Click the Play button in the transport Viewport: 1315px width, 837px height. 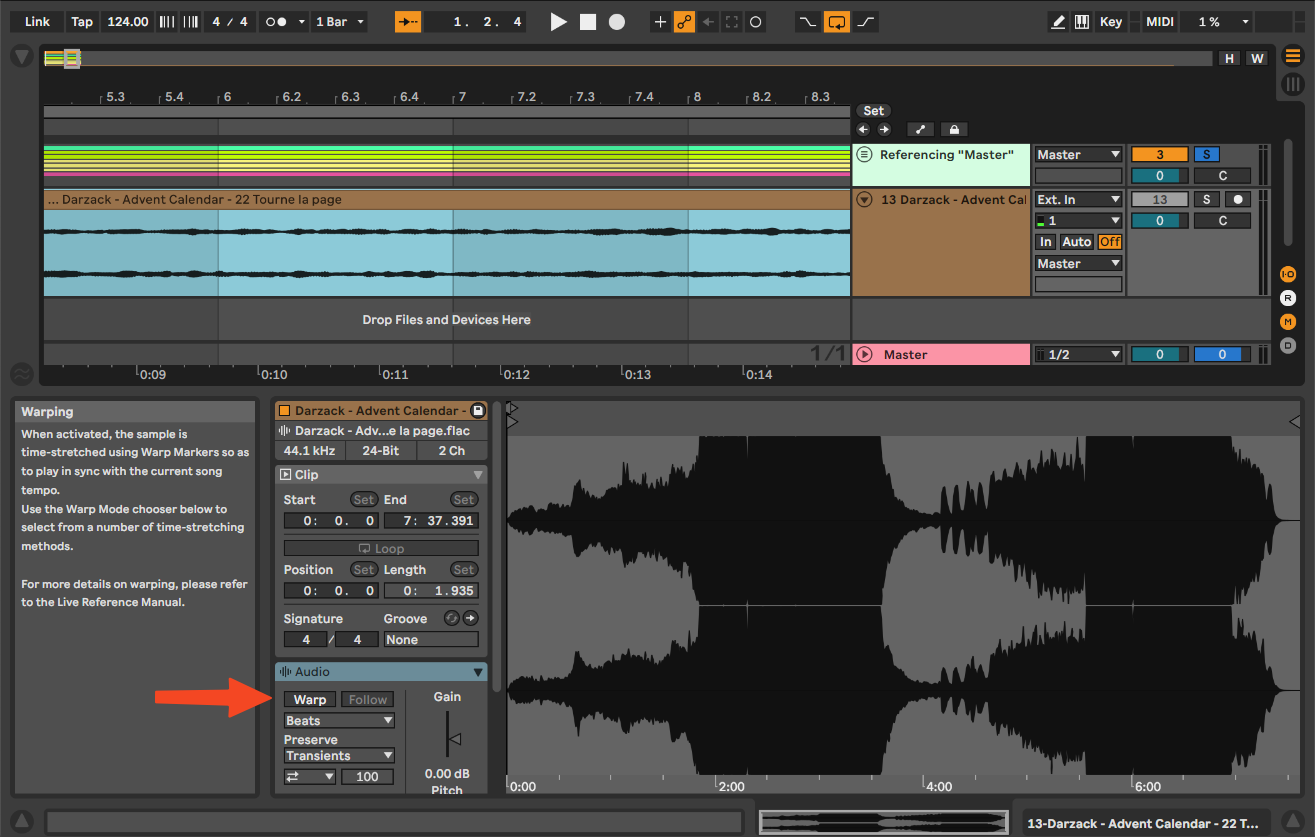point(558,22)
